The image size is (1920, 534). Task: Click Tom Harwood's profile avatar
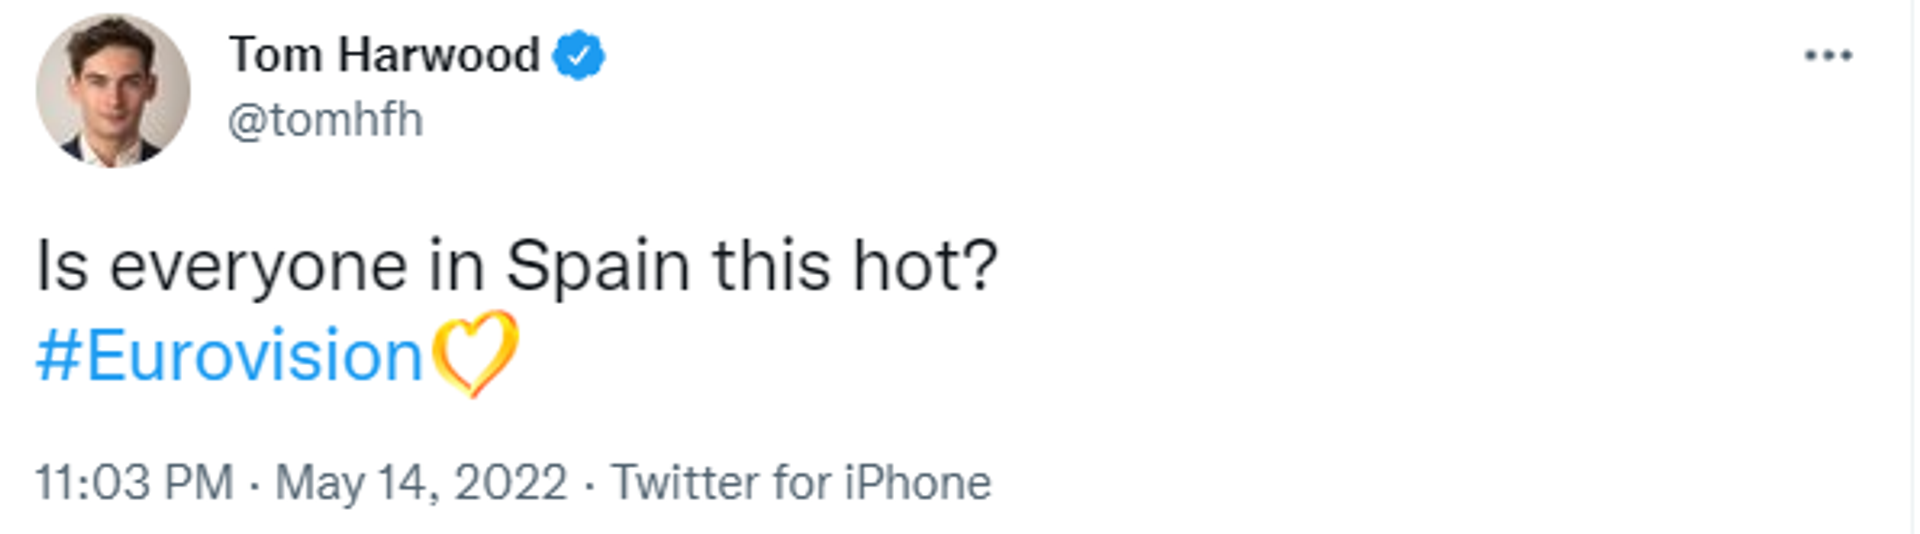click(x=113, y=90)
